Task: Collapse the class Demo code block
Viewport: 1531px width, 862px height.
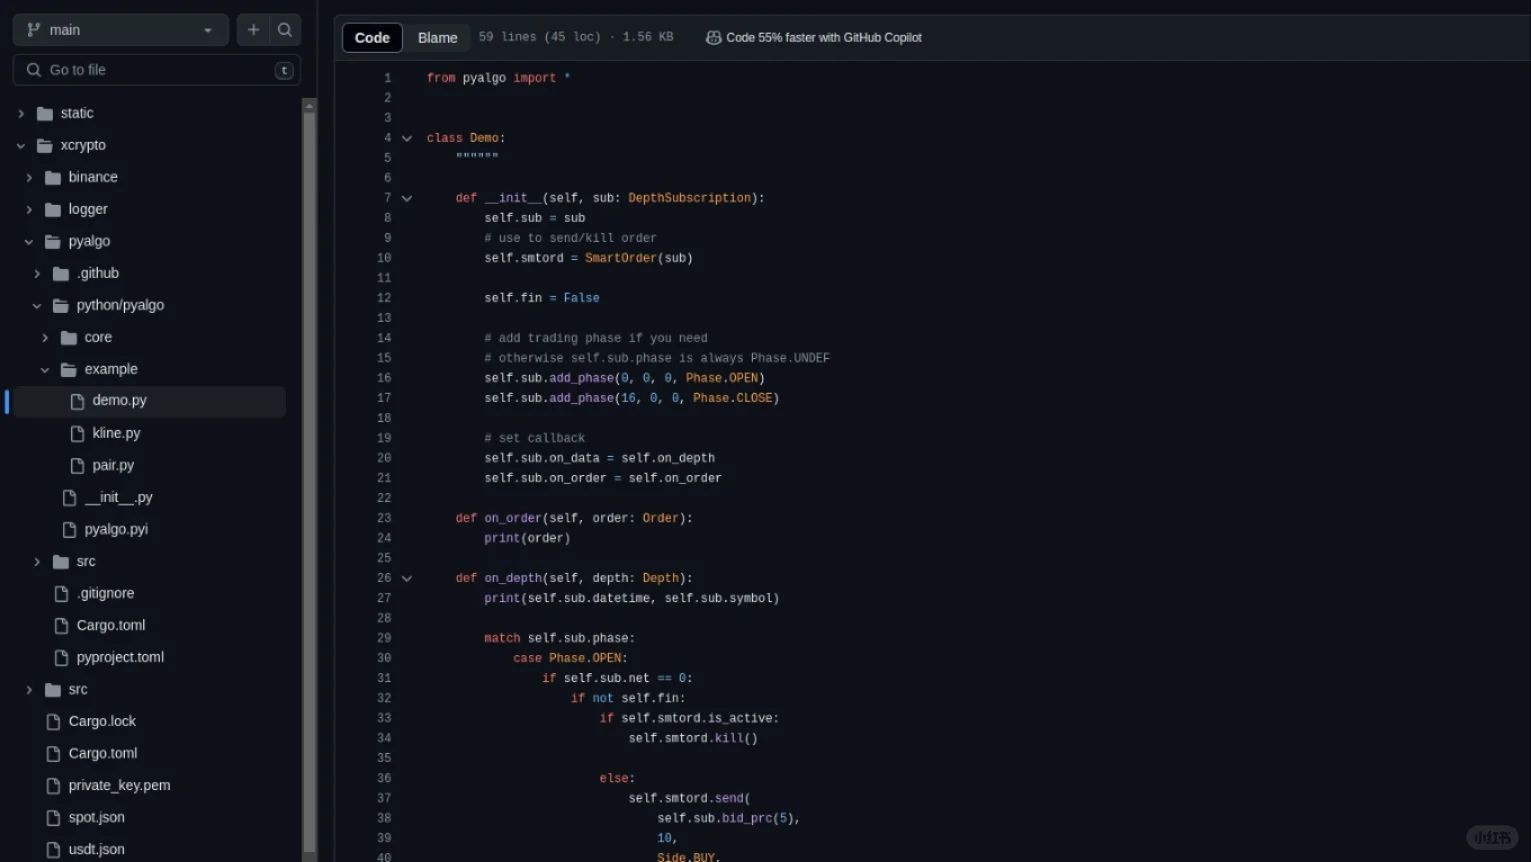Action: (407, 138)
